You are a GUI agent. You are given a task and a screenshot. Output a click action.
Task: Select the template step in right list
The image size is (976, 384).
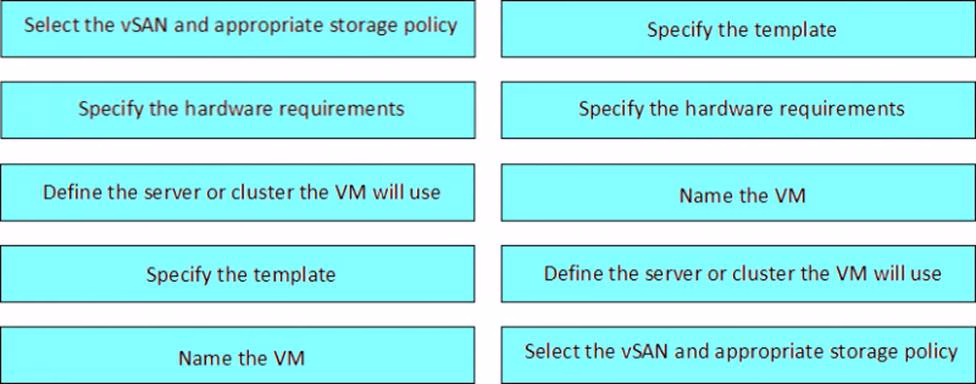click(738, 29)
